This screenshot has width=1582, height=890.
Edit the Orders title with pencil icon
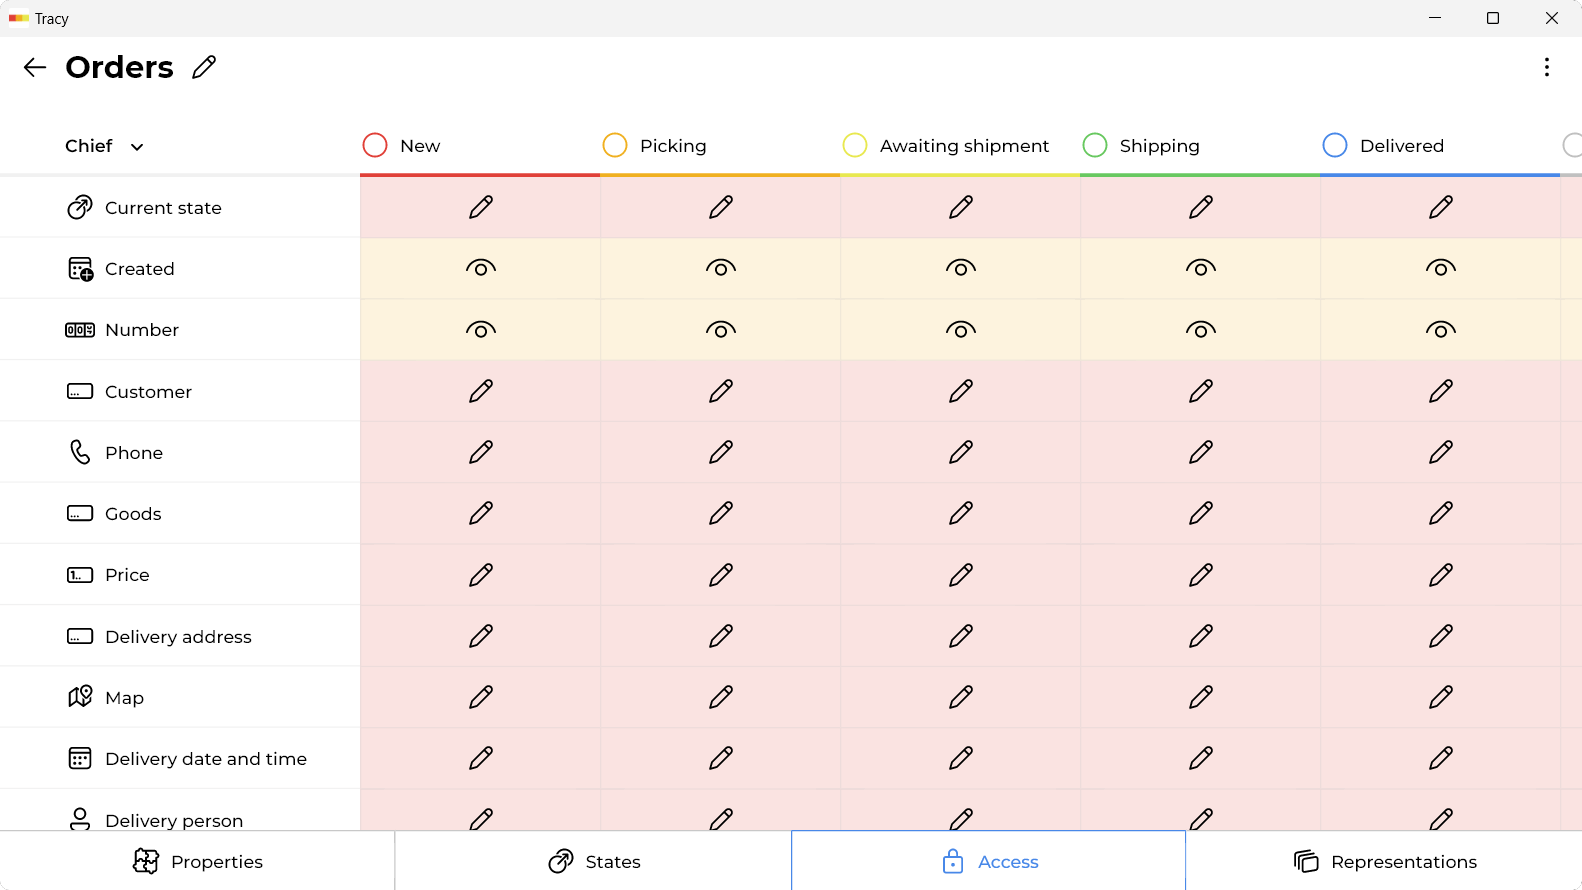coord(204,67)
